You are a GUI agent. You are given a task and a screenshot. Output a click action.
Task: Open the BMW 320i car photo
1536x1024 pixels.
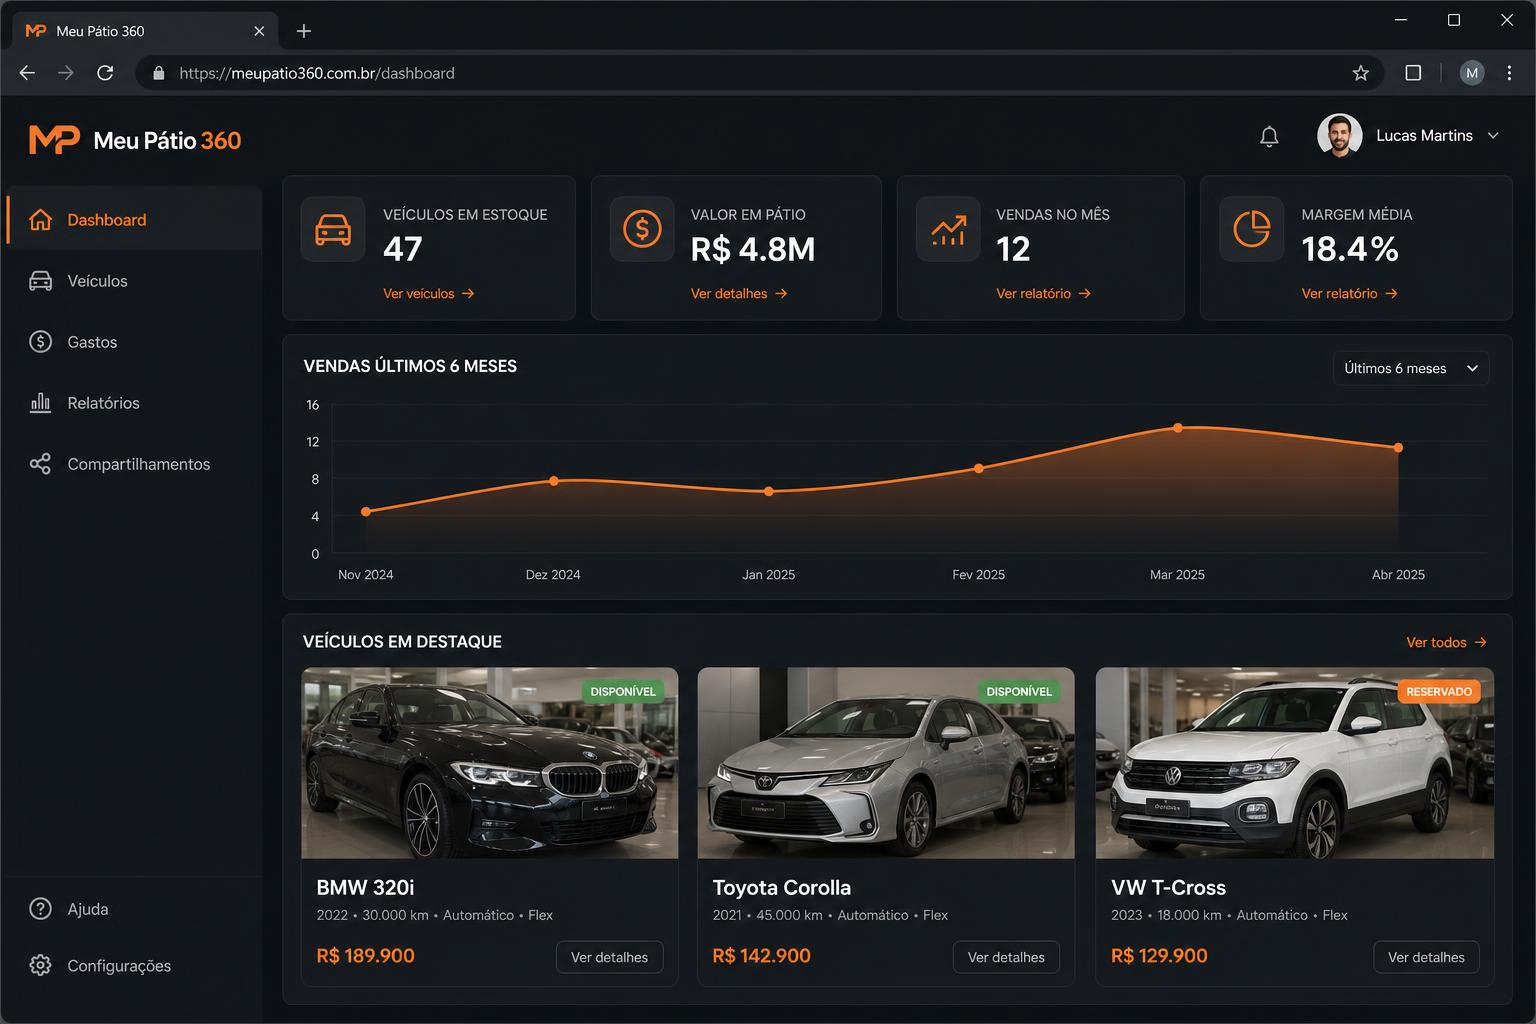pos(490,763)
